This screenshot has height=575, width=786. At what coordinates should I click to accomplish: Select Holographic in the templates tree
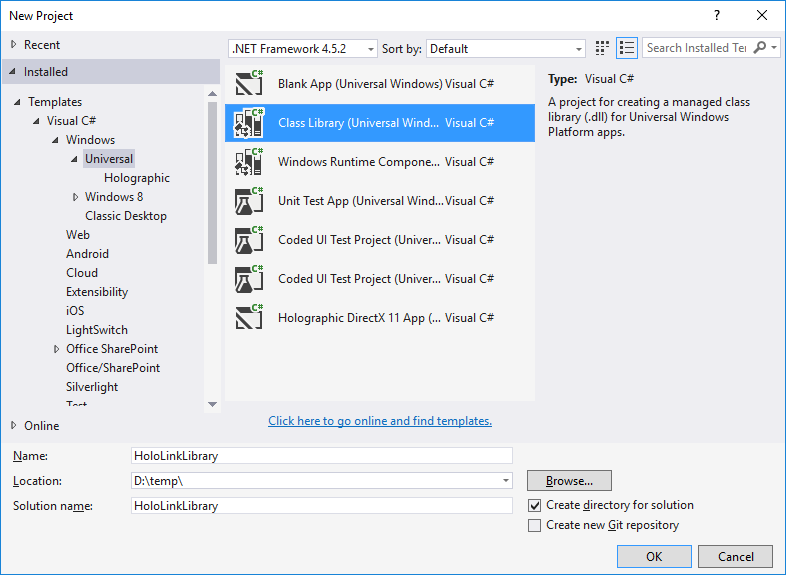[137, 178]
